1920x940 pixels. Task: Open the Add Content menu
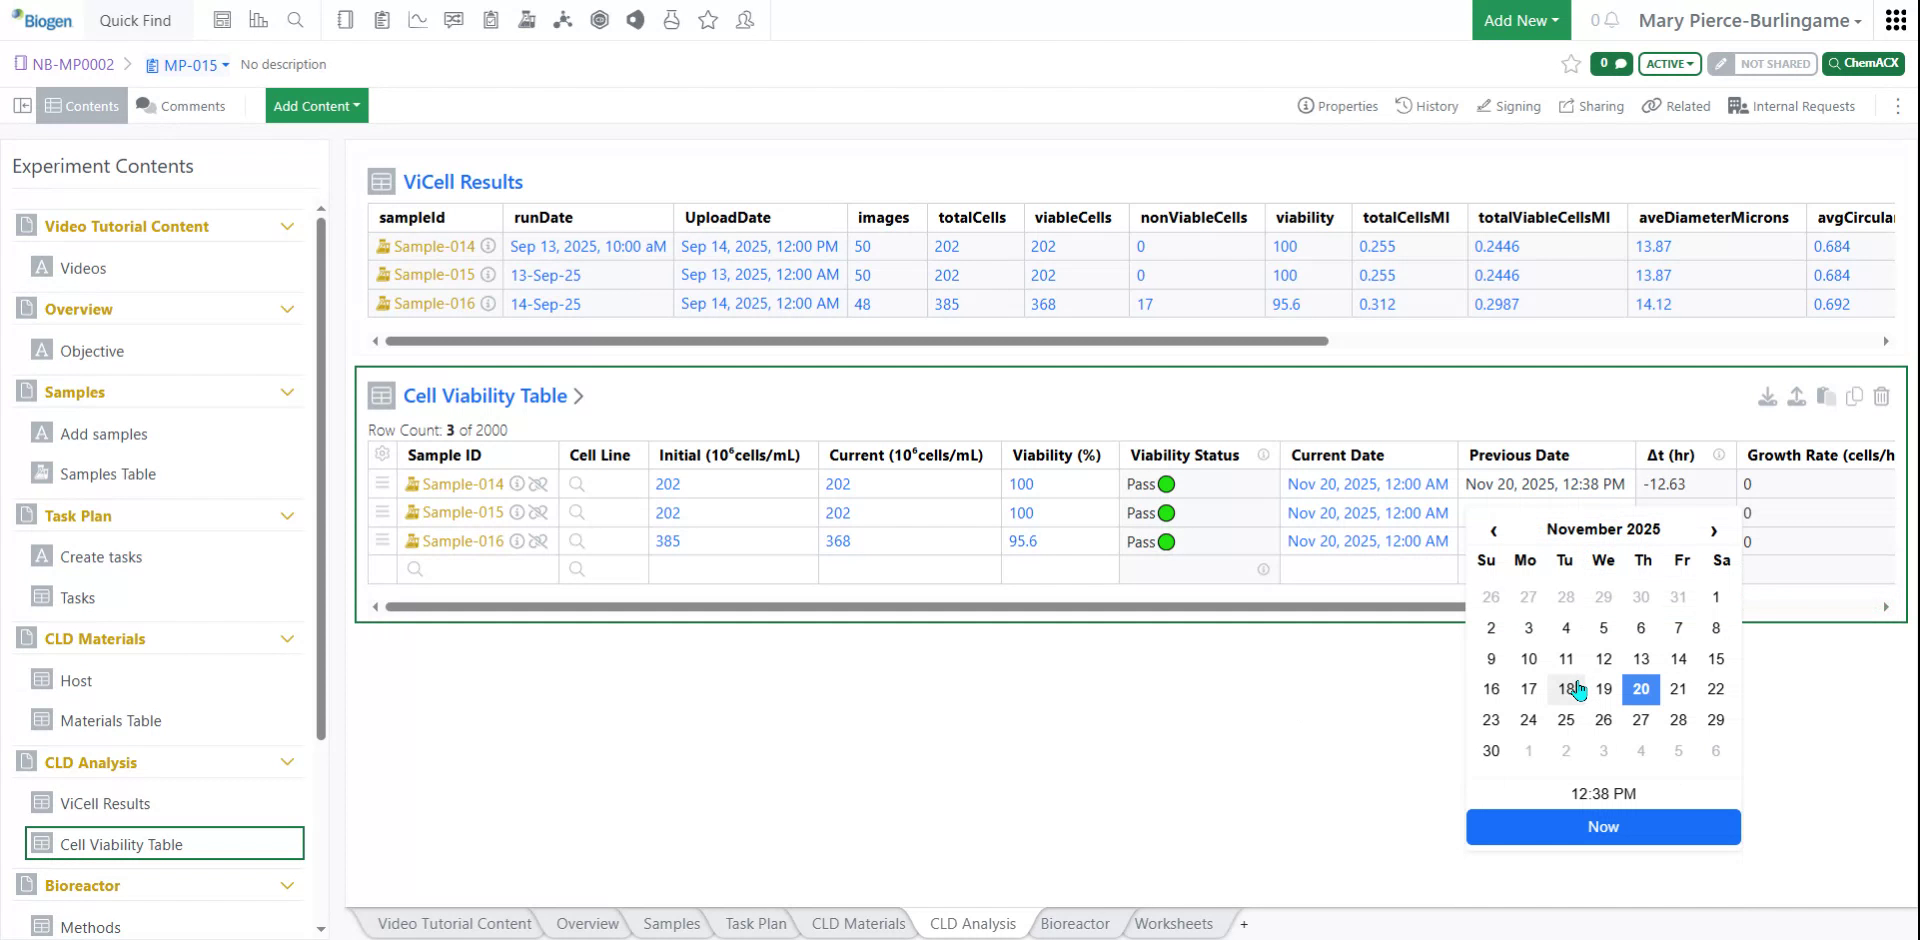tap(316, 105)
